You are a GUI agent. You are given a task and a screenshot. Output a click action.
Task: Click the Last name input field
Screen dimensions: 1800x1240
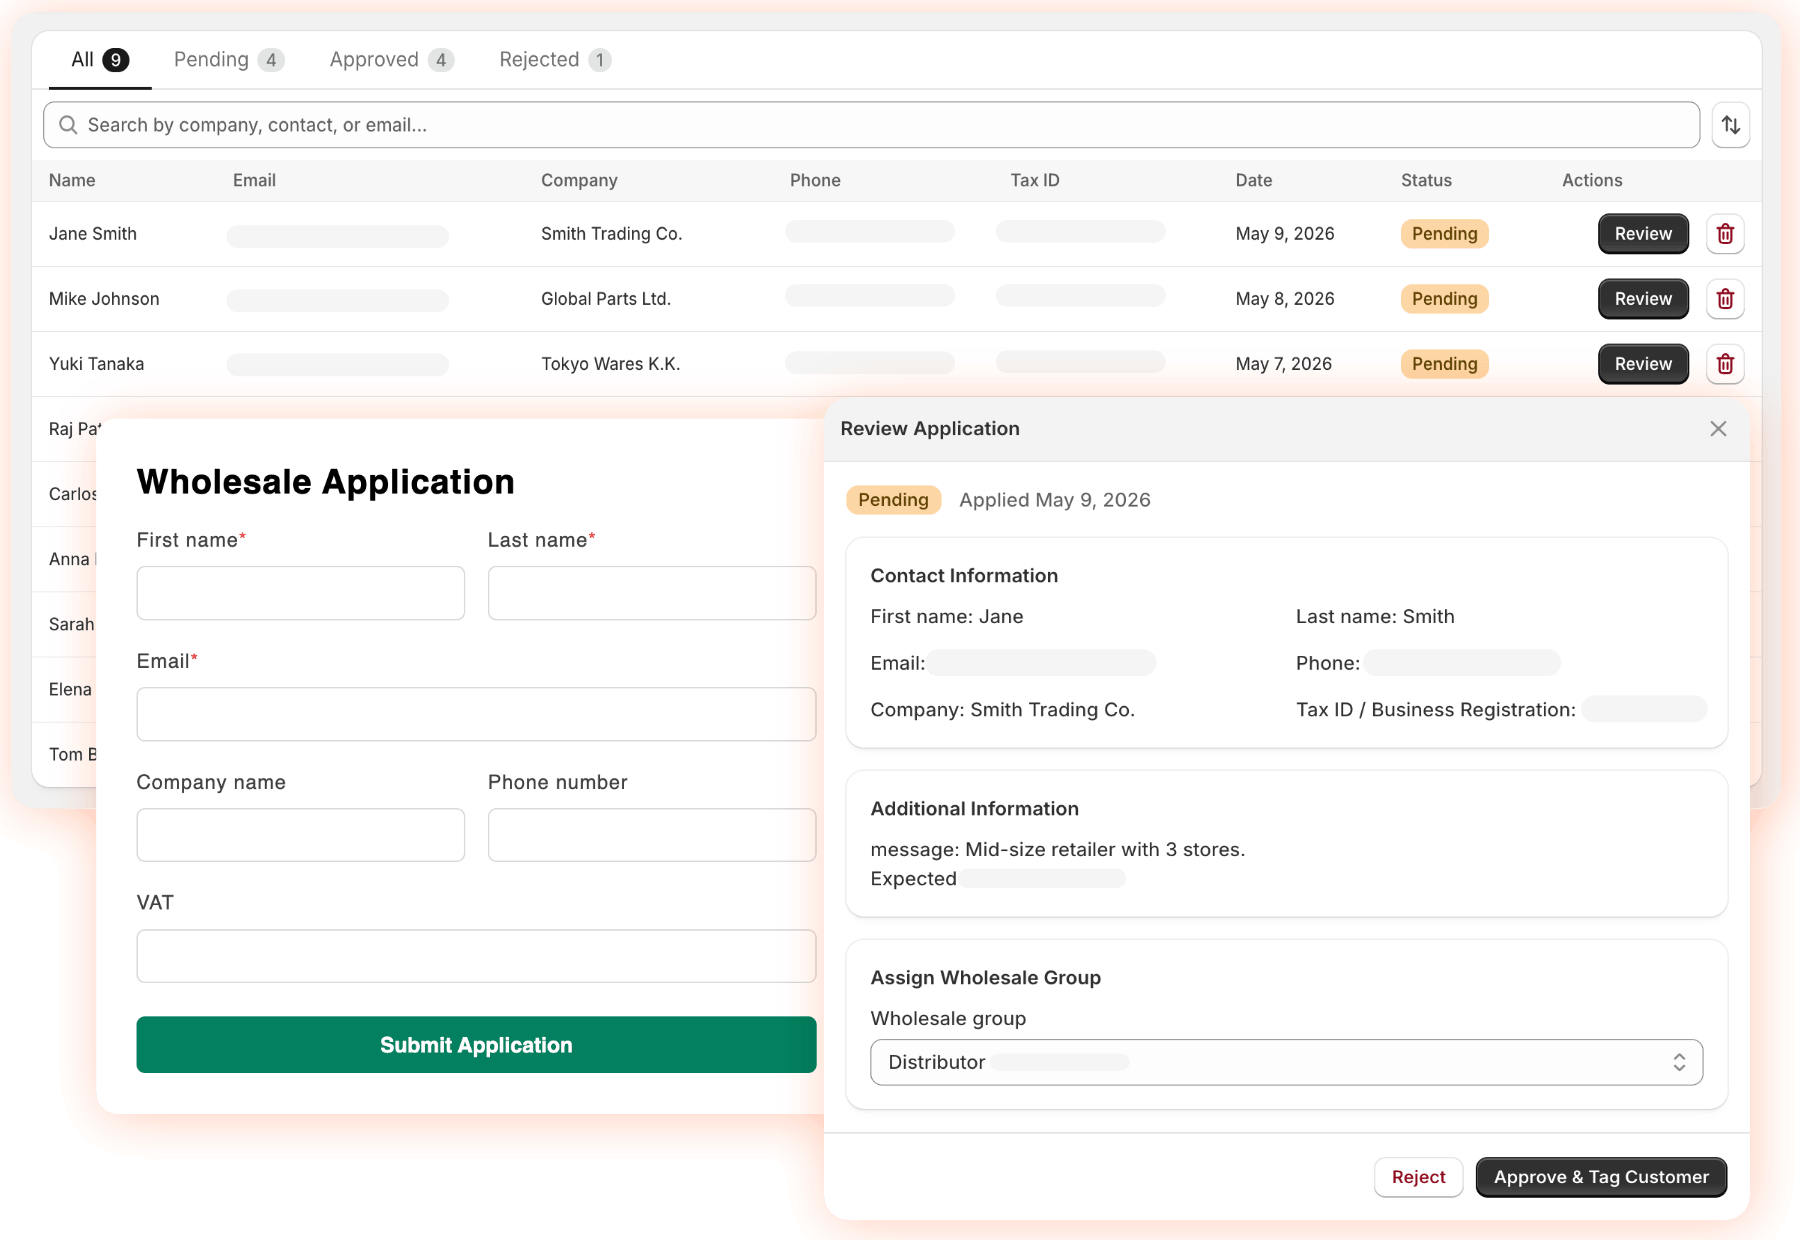(652, 593)
